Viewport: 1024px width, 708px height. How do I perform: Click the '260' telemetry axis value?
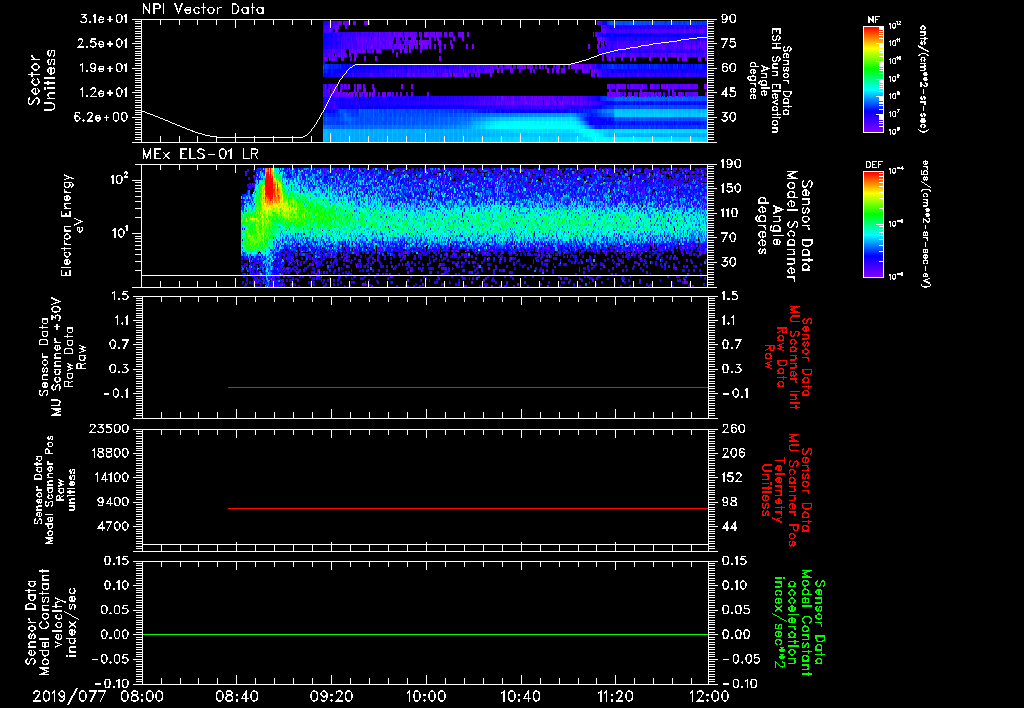click(732, 429)
